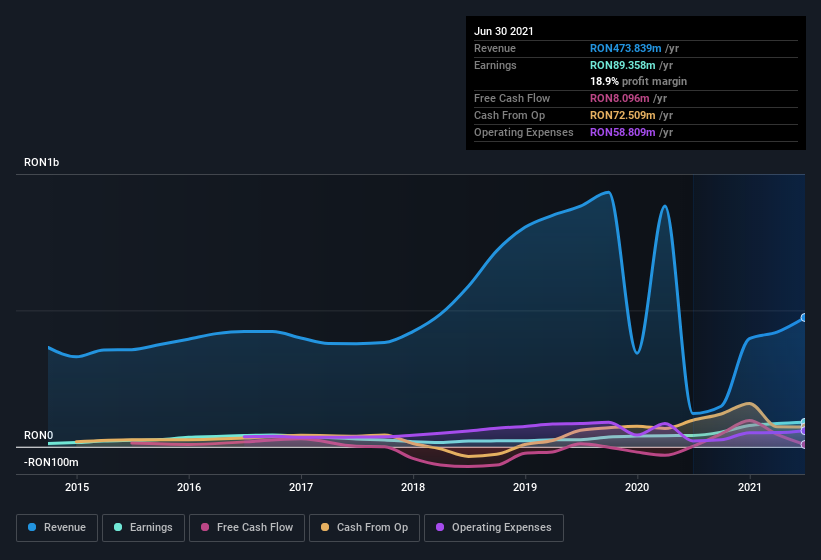Click the Earnings row label in tooltip
The width and height of the screenshot is (821, 560).
(495, 65)
